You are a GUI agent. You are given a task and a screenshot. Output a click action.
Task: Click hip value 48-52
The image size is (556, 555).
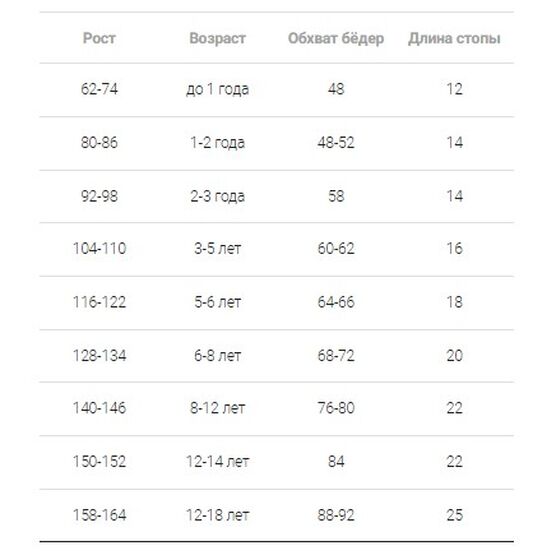click(x=336, y=143)
